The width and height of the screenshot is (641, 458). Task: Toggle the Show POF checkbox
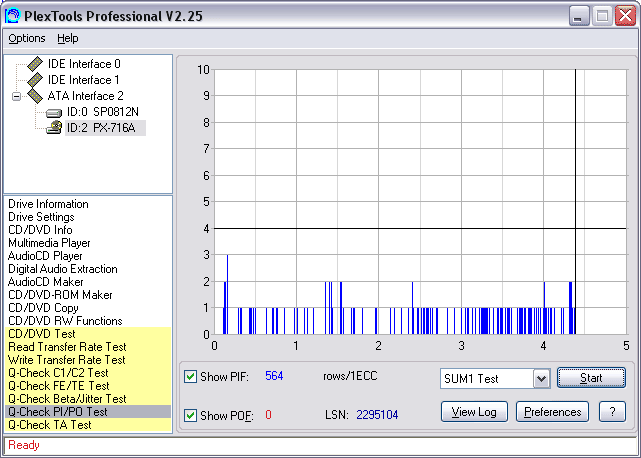[x=190, y=415]
